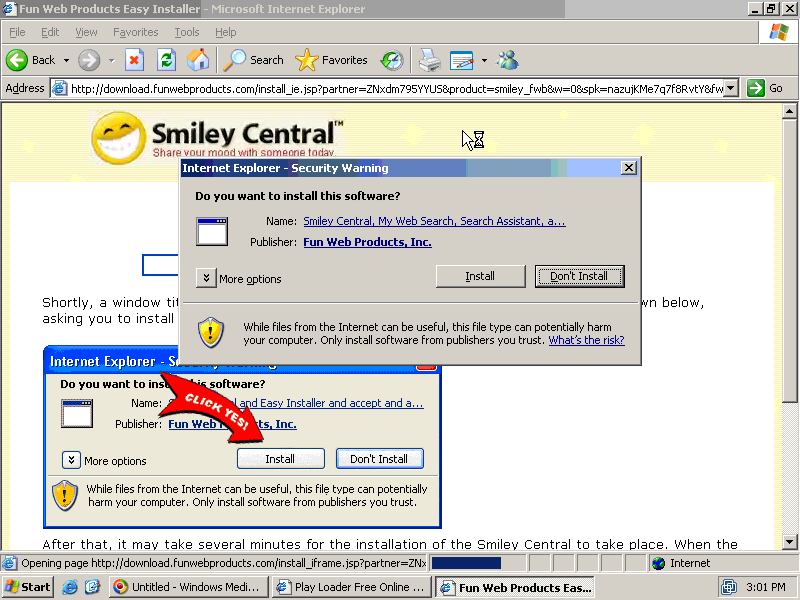Click Don't Install in the Security Warning dialog
This screenshot has width=800, height=600.
click(579, 276)
